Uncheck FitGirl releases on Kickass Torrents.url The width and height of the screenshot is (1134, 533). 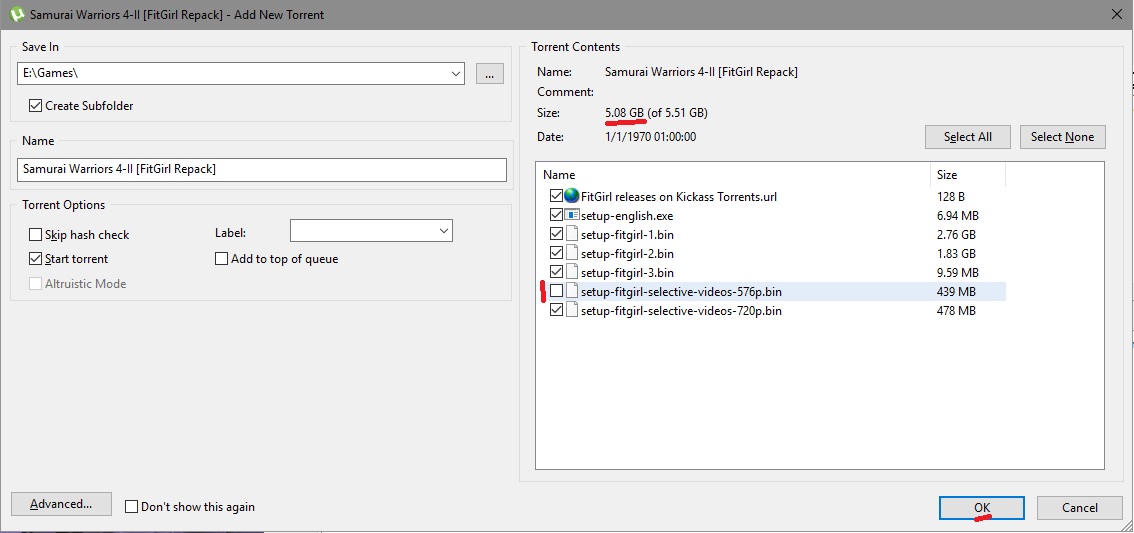point(555,196)
